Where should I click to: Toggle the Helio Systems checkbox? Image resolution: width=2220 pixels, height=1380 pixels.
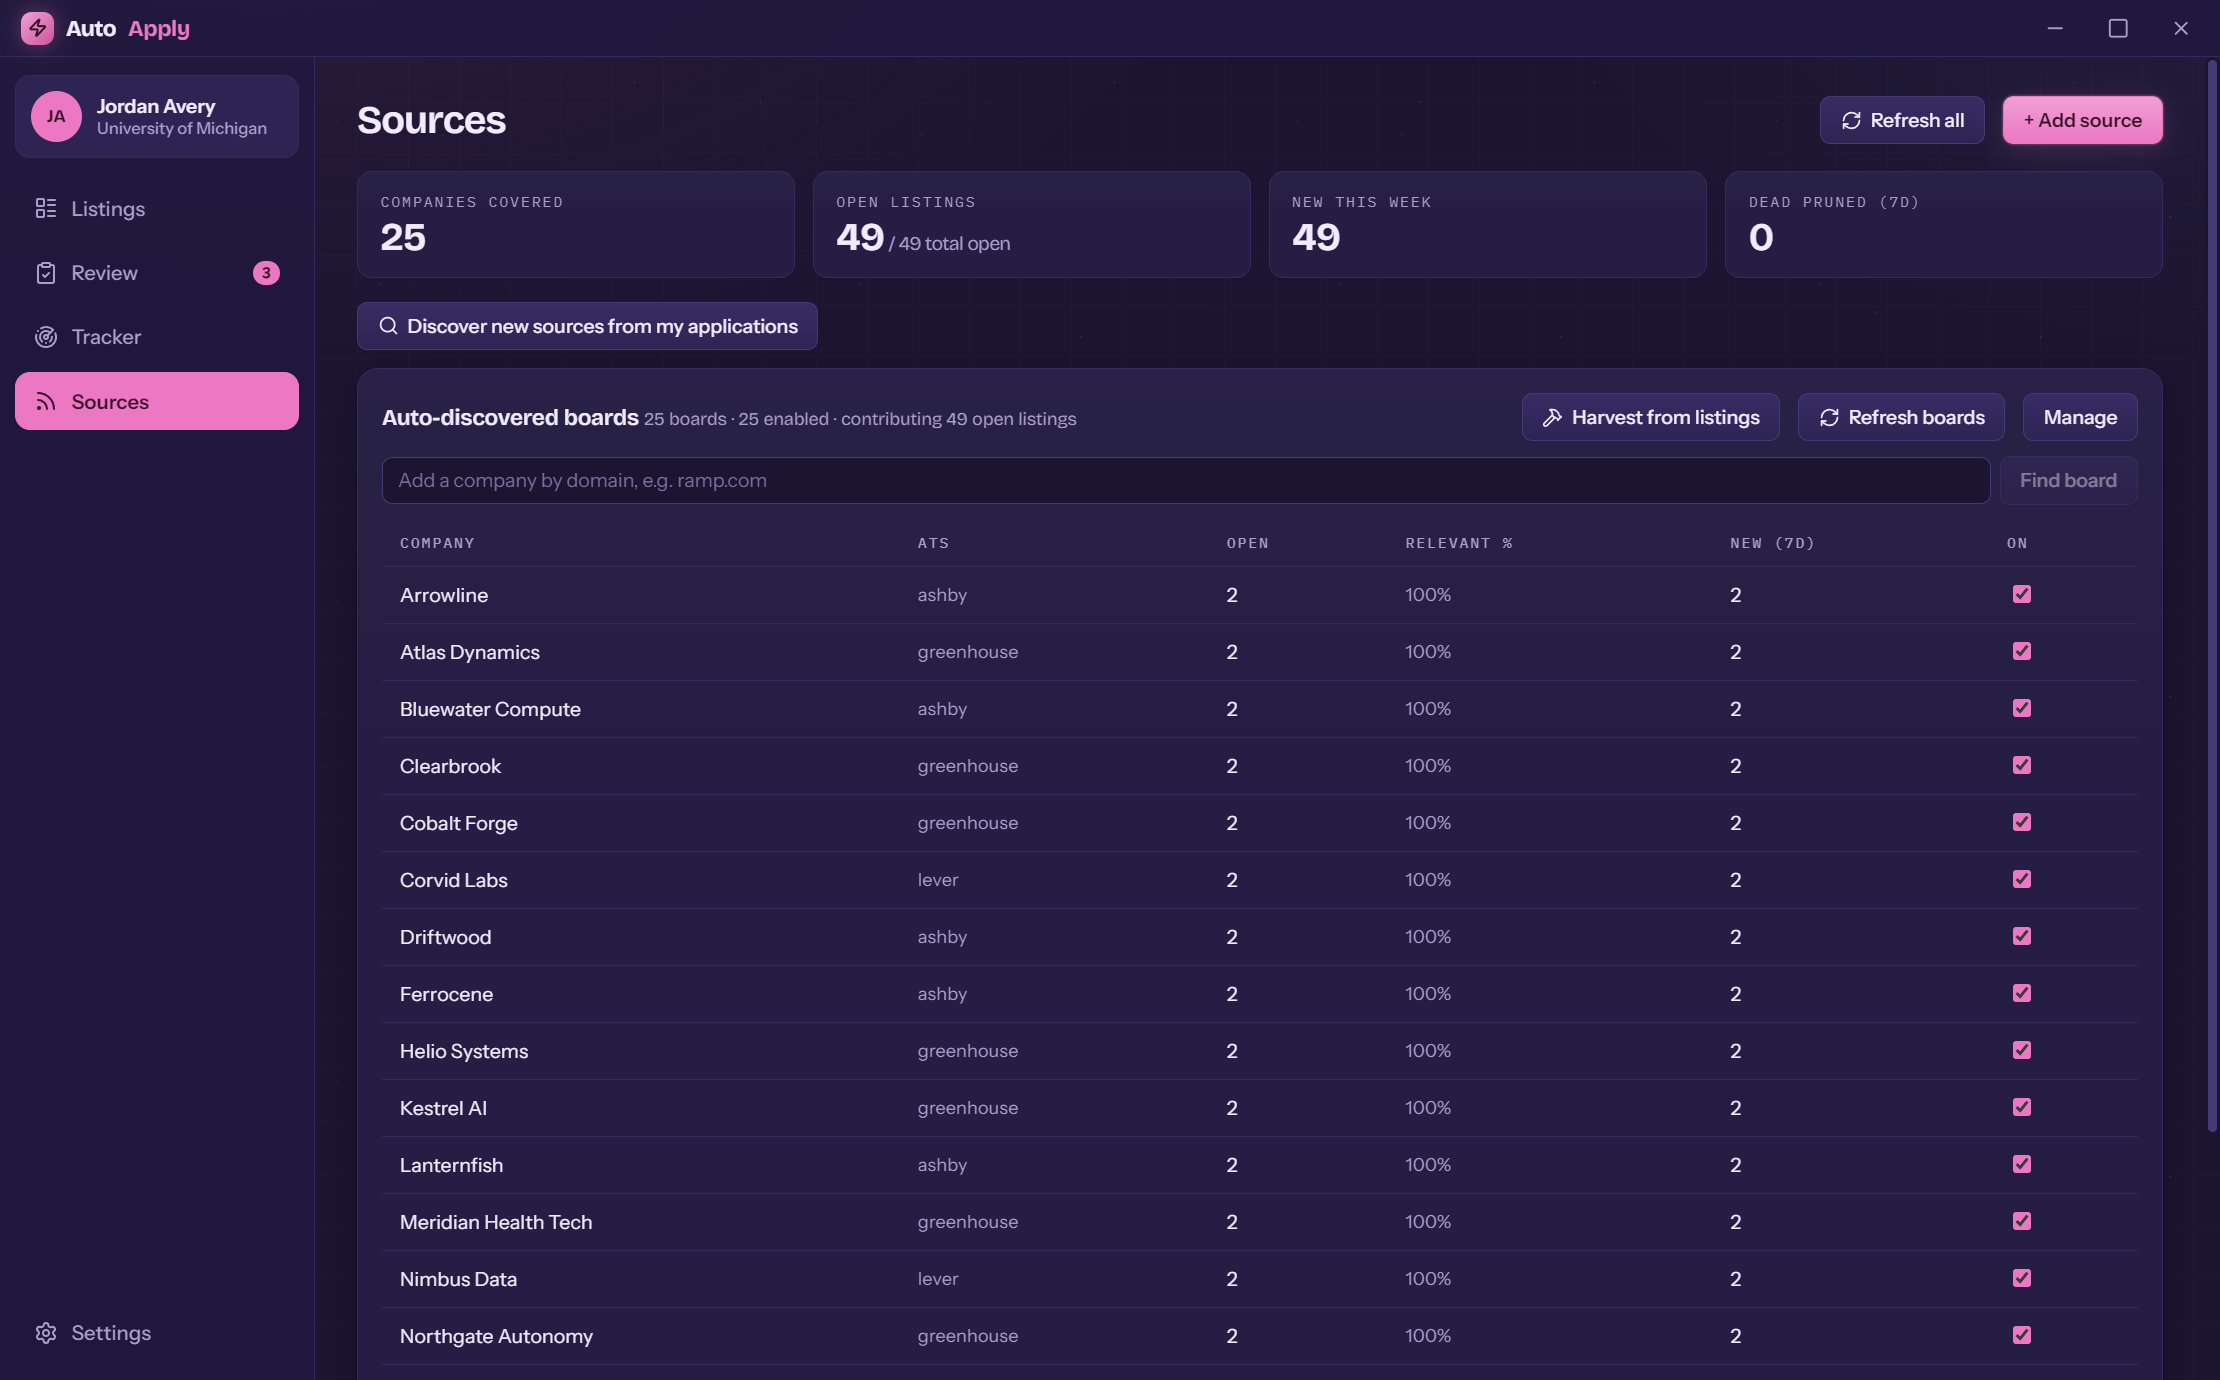point(2021,1050)
